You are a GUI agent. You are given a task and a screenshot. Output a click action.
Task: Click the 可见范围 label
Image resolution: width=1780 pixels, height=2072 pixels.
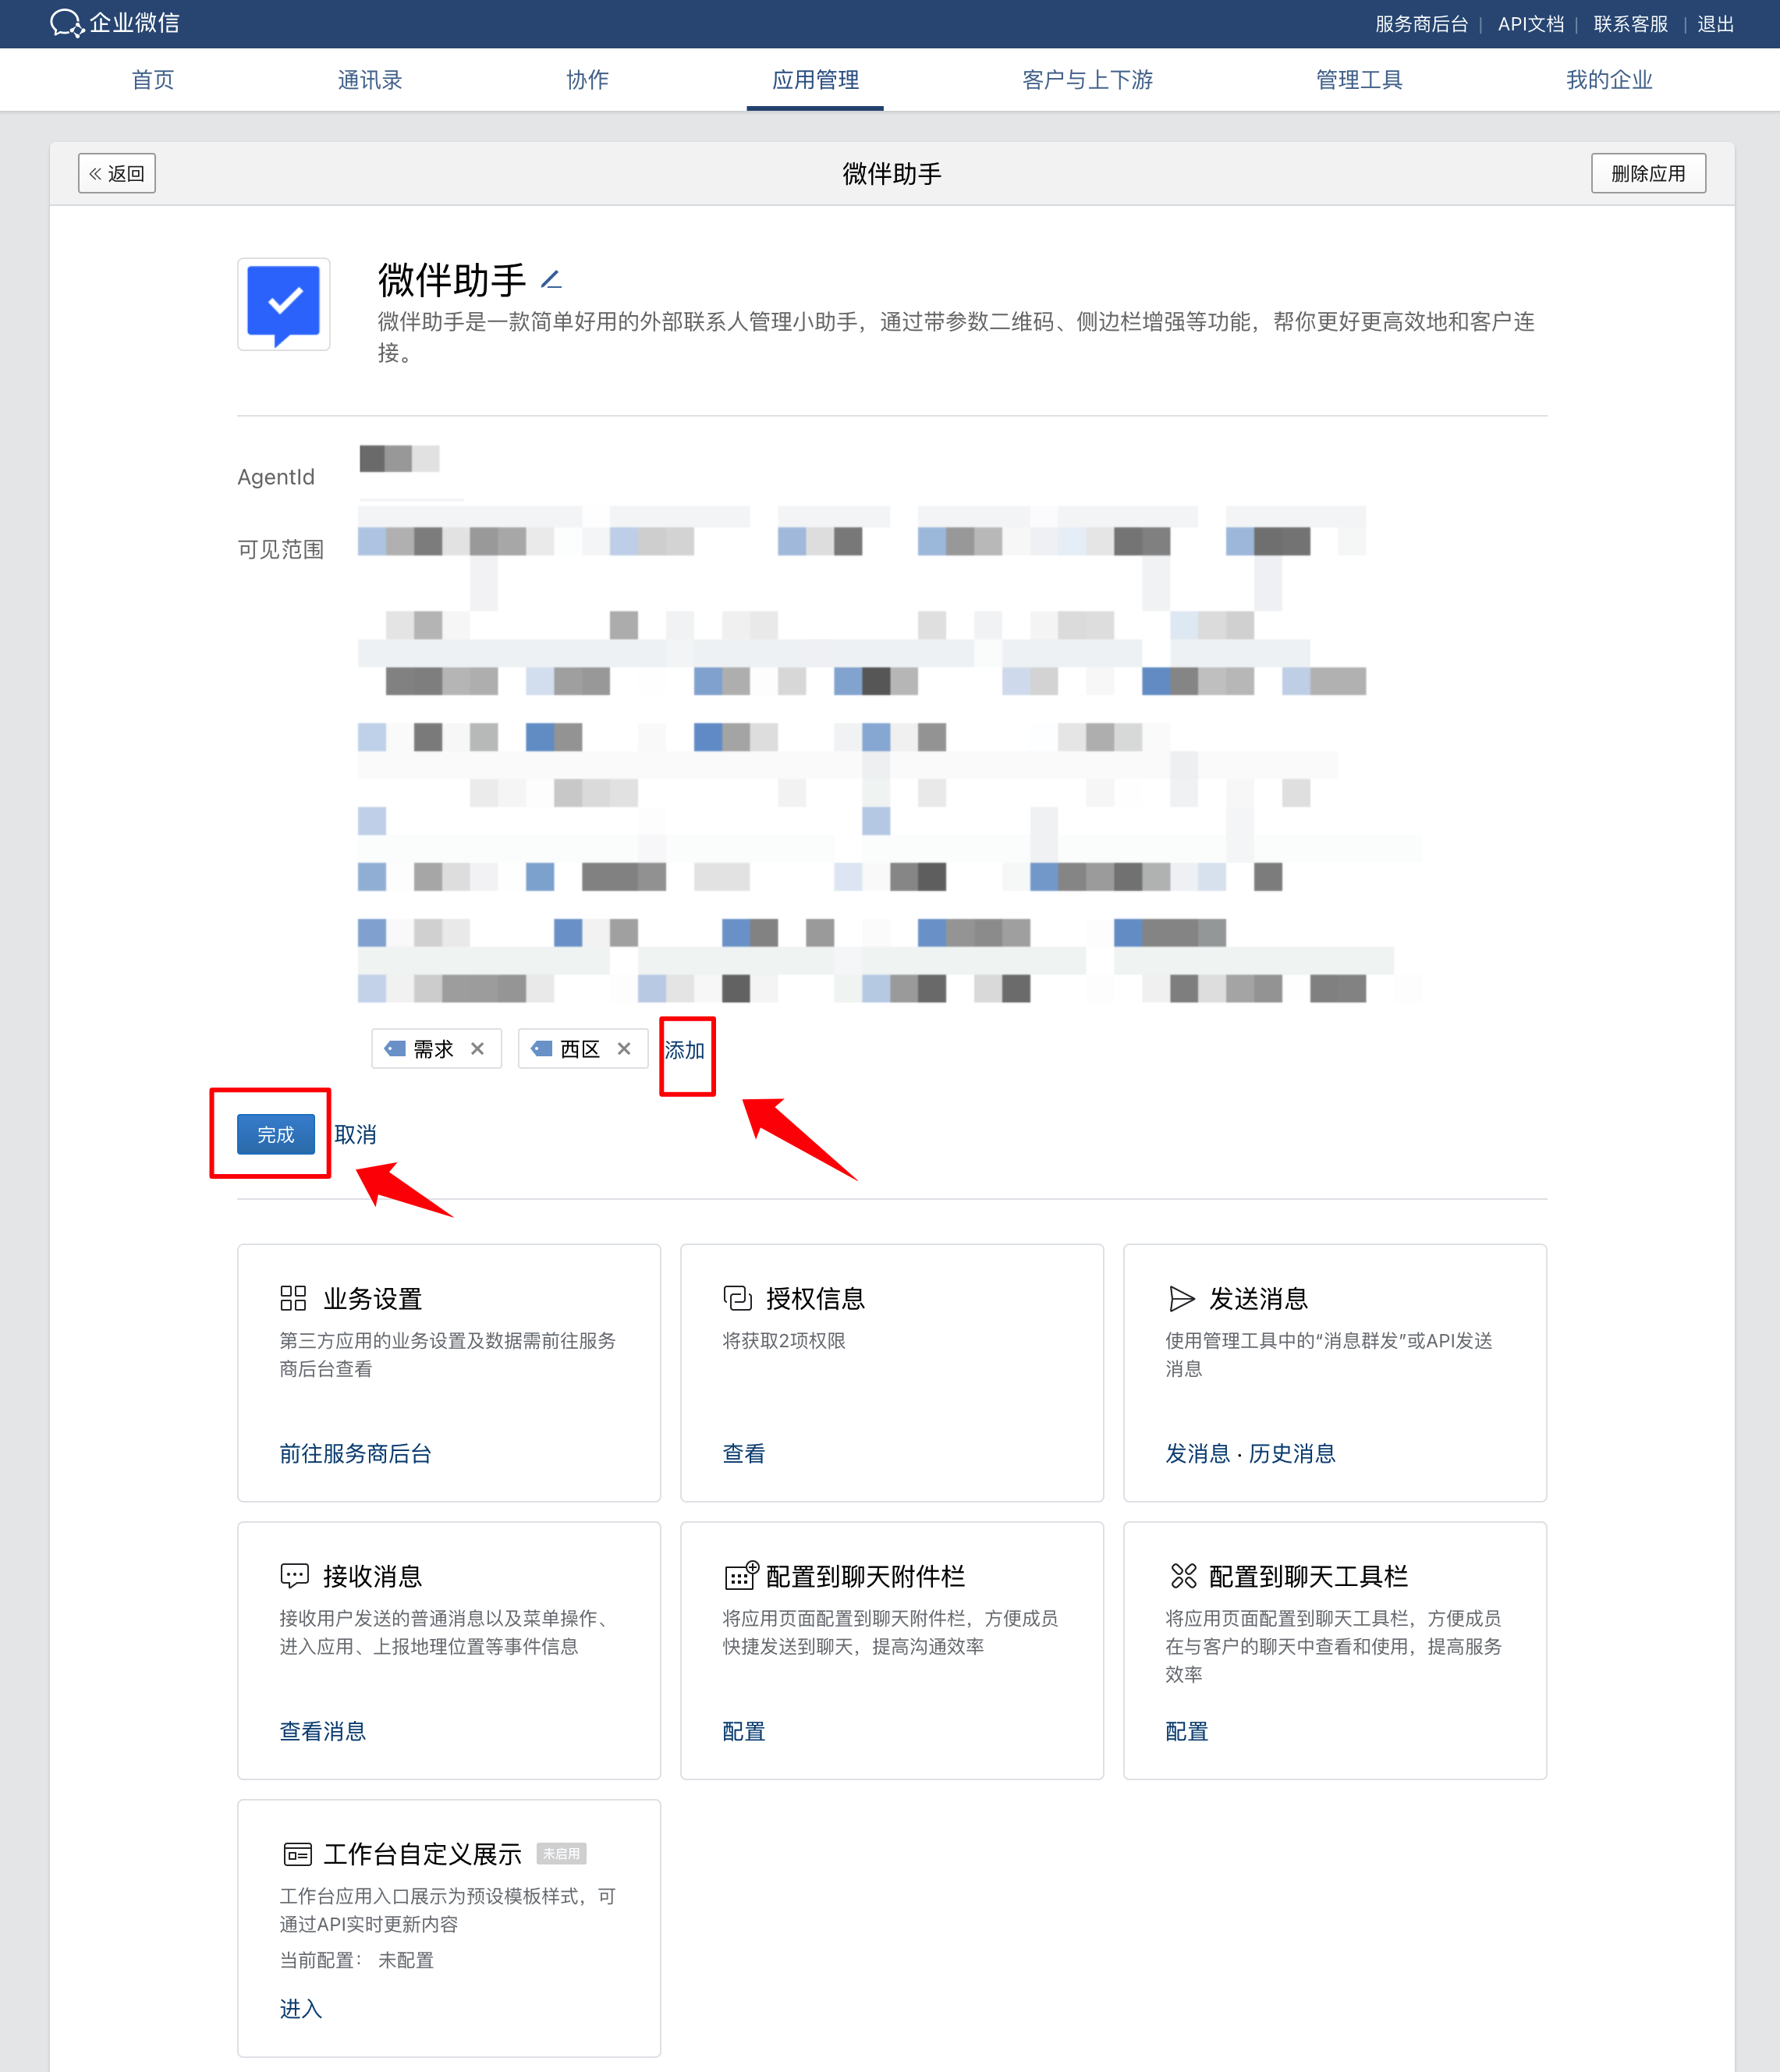pyautogui.click(x=281, y=549)
